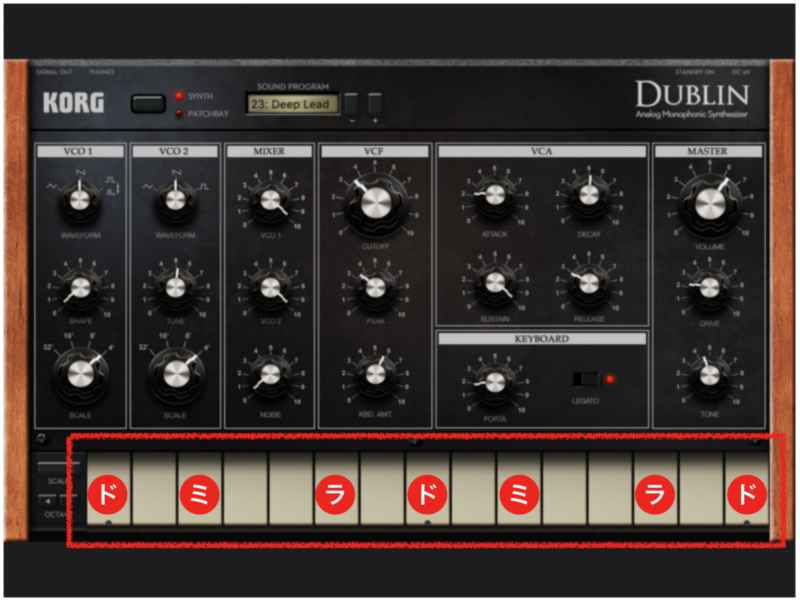Click the Keyboard PORTA knob
This screenshot has width=800, height=603.
[495, 383]
